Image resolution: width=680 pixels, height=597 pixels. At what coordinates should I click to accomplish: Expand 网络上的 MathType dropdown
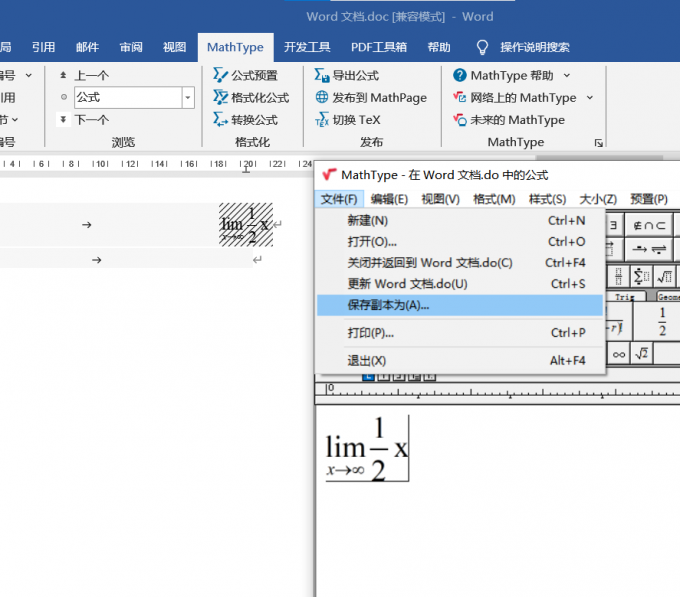[589, 97]
